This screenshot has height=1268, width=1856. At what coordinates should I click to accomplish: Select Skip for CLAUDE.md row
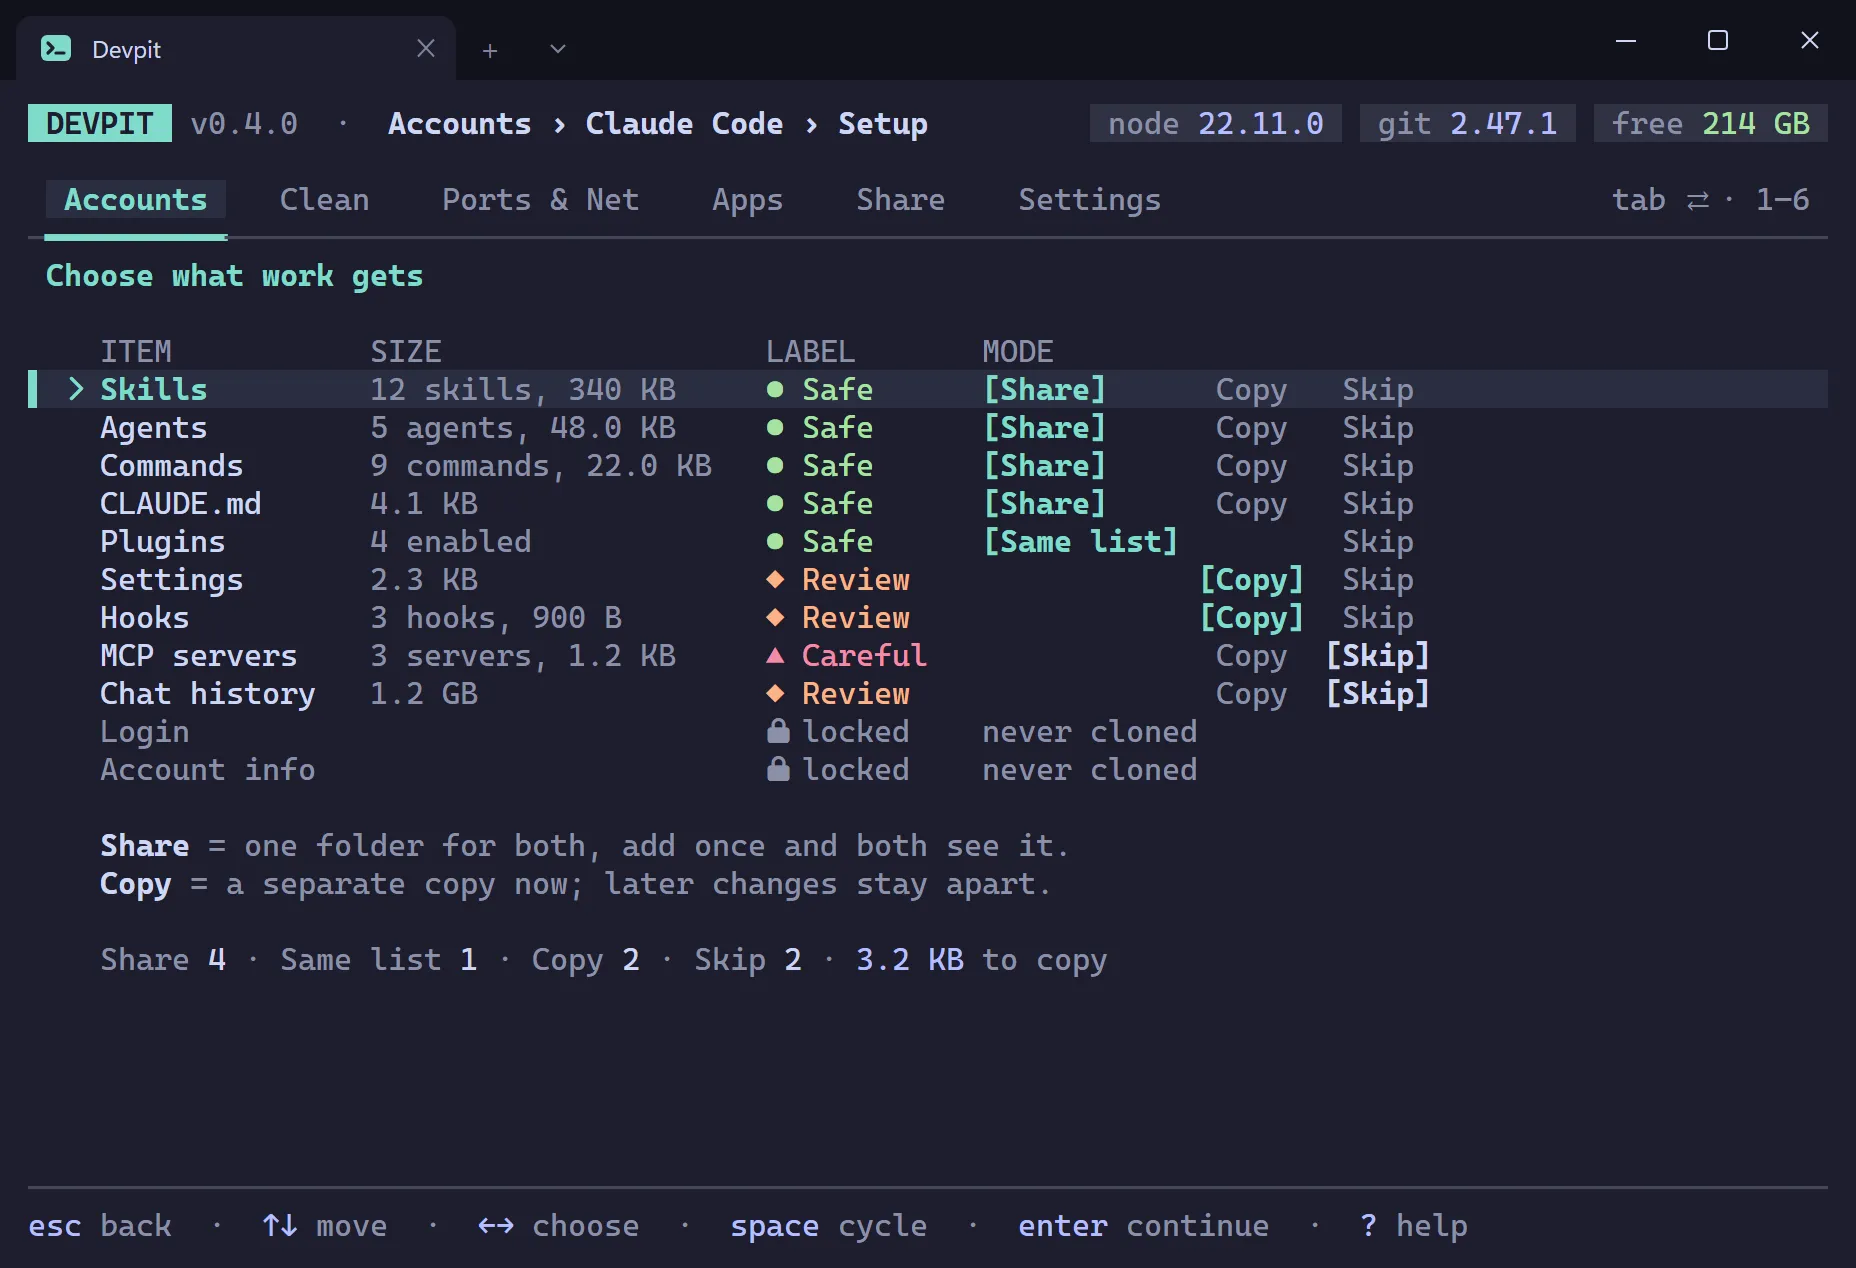[1377, 503]
